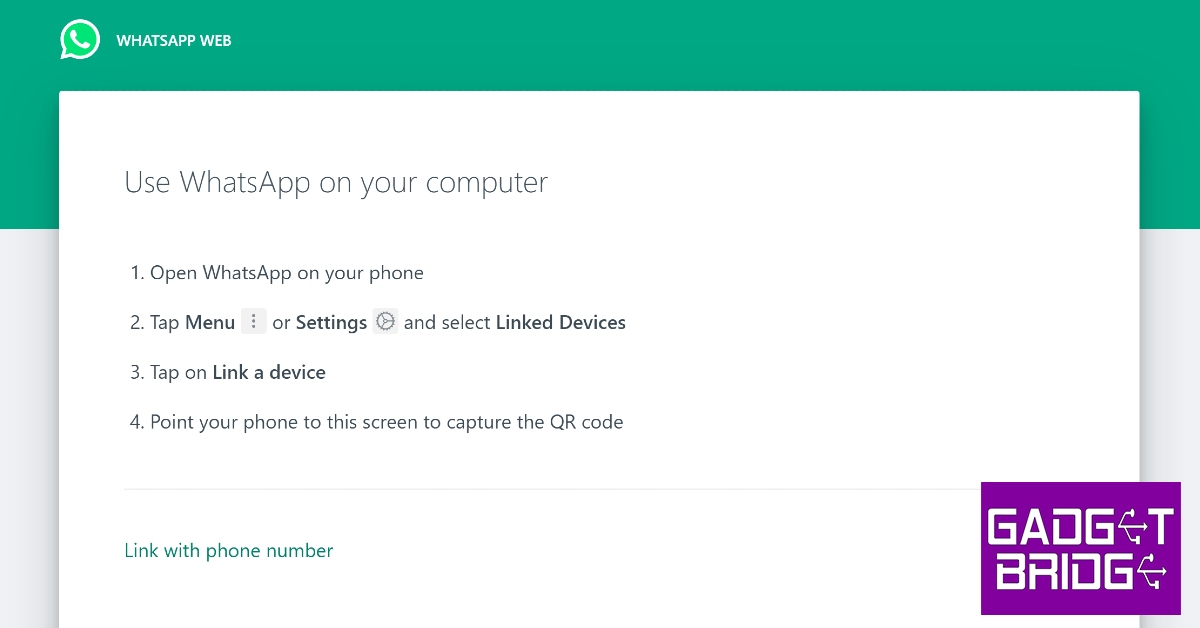Click the Tap on text in step 3
The width and height of the screenshot is (1200, 628).
click(178, 373)
